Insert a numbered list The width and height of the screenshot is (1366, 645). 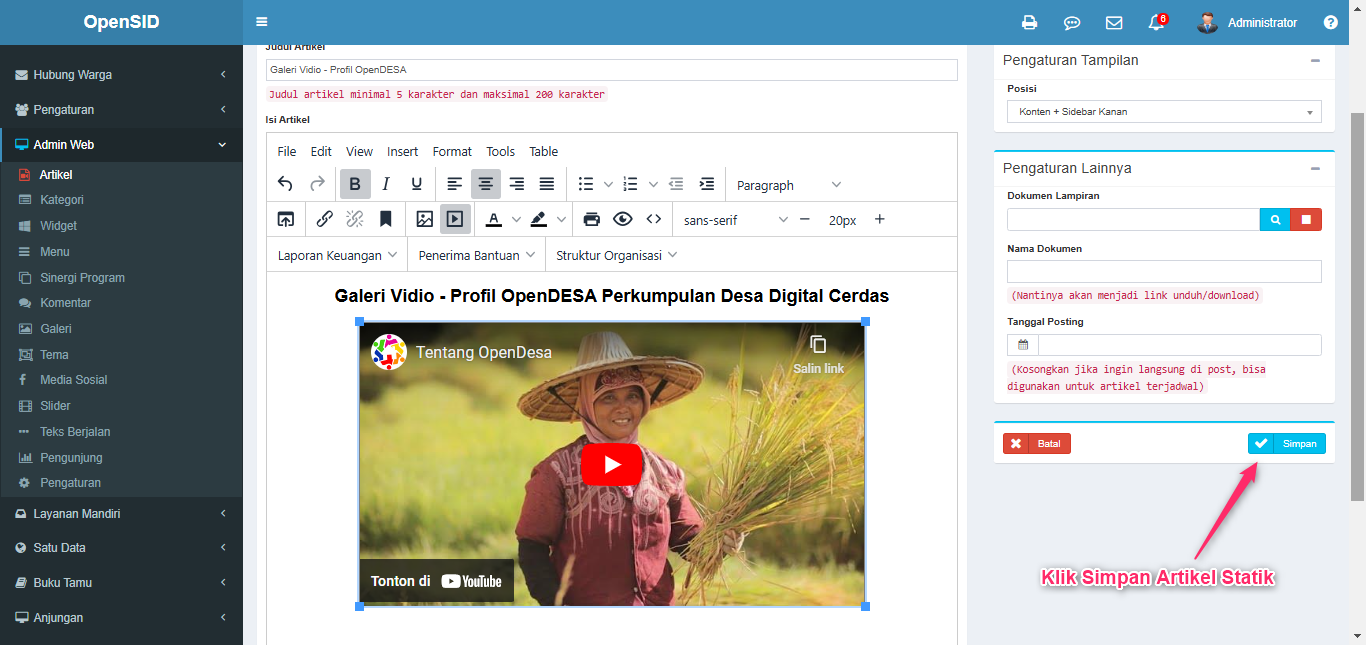(630, 184)
